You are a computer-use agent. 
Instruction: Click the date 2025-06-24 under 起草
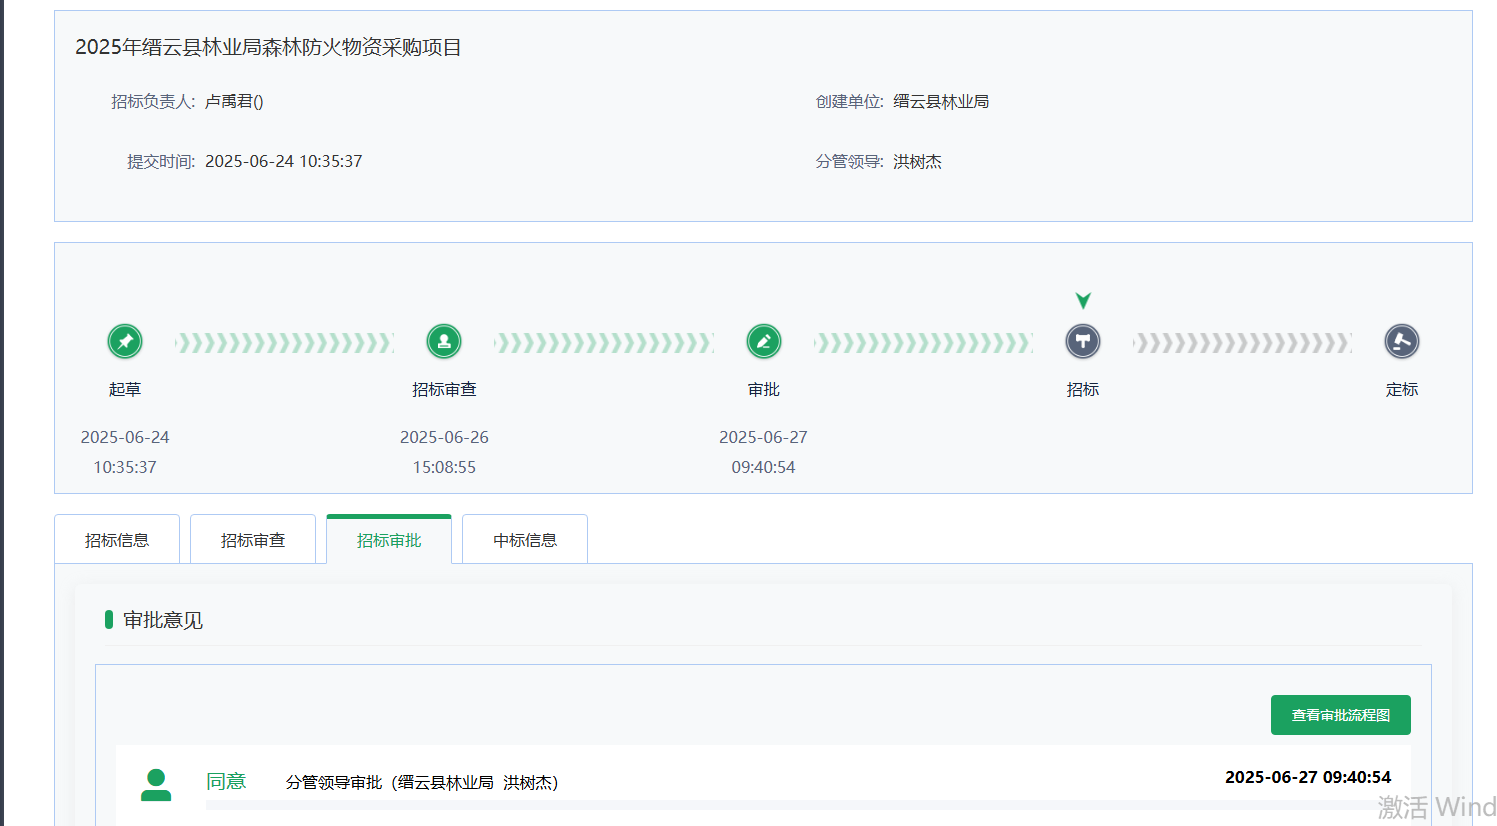(125, 437)
